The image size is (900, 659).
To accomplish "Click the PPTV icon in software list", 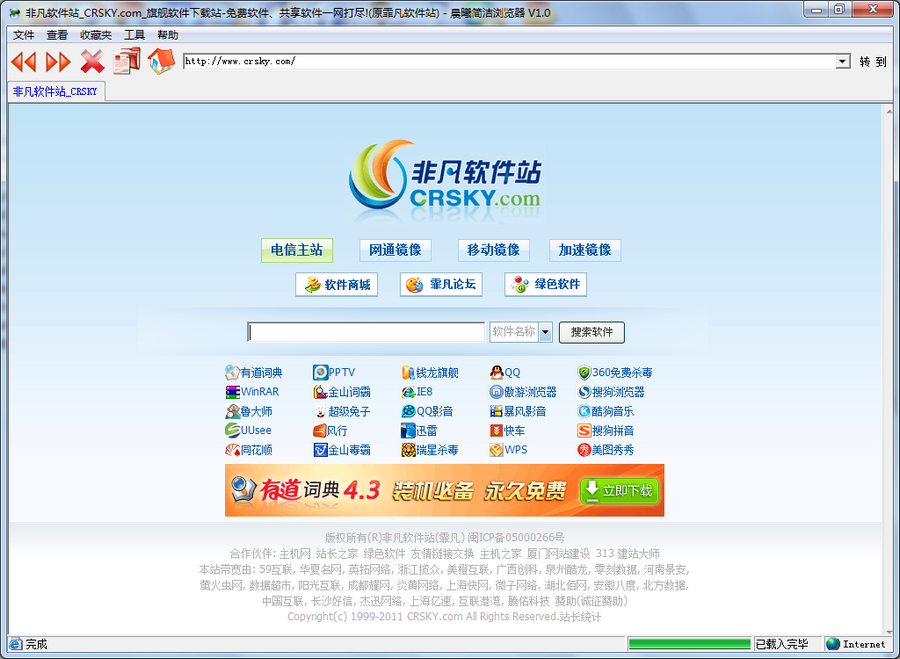I will [x=320, y=373].
